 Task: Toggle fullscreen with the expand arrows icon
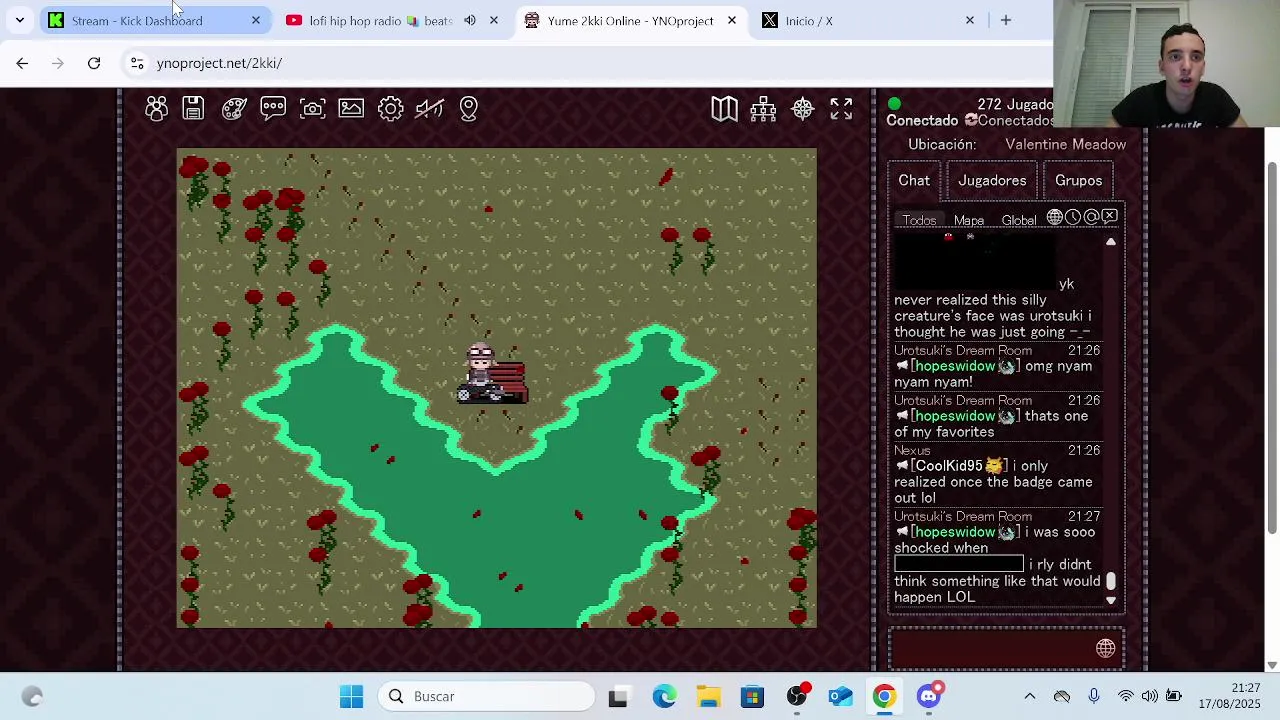(841, 109)
